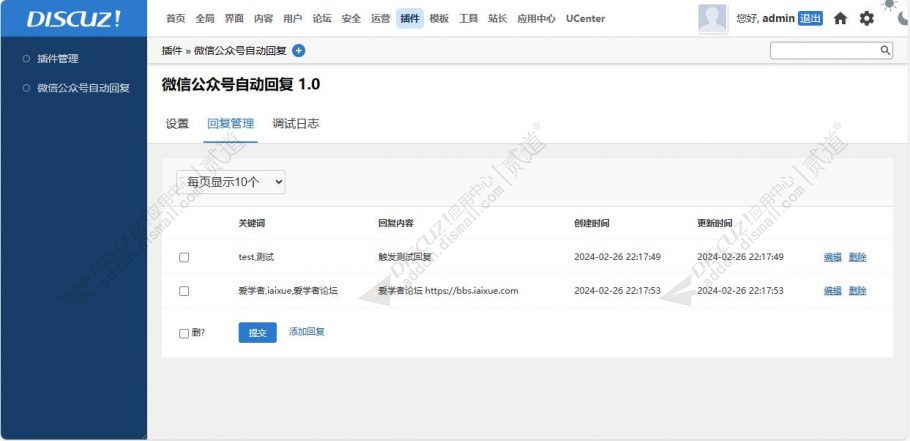The height and width of the screenshot is (441, 910).
Task: Open the 应用中心 menu
Action: (x=536, y=19)
